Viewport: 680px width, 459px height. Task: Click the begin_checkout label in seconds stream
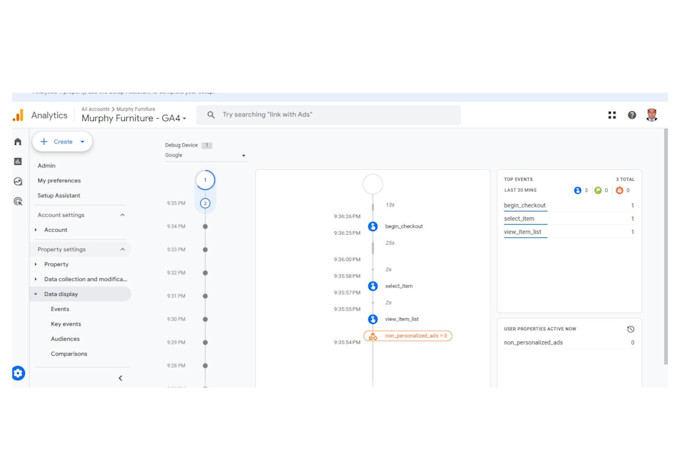[404, 226]
